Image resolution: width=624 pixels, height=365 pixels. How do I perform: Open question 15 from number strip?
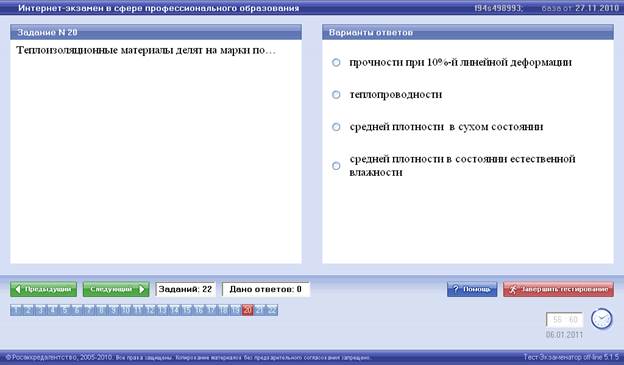click(186, 310)
